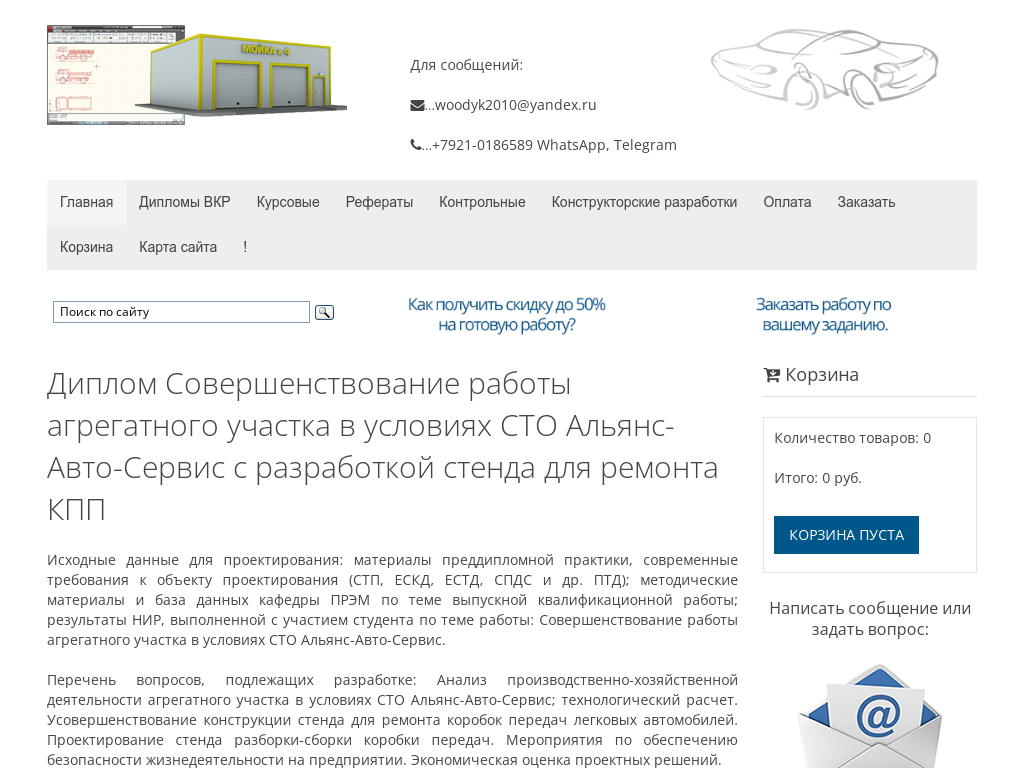
Task: Open the Конструкторские разработки menu item
Action: click(x=645, y=202)
